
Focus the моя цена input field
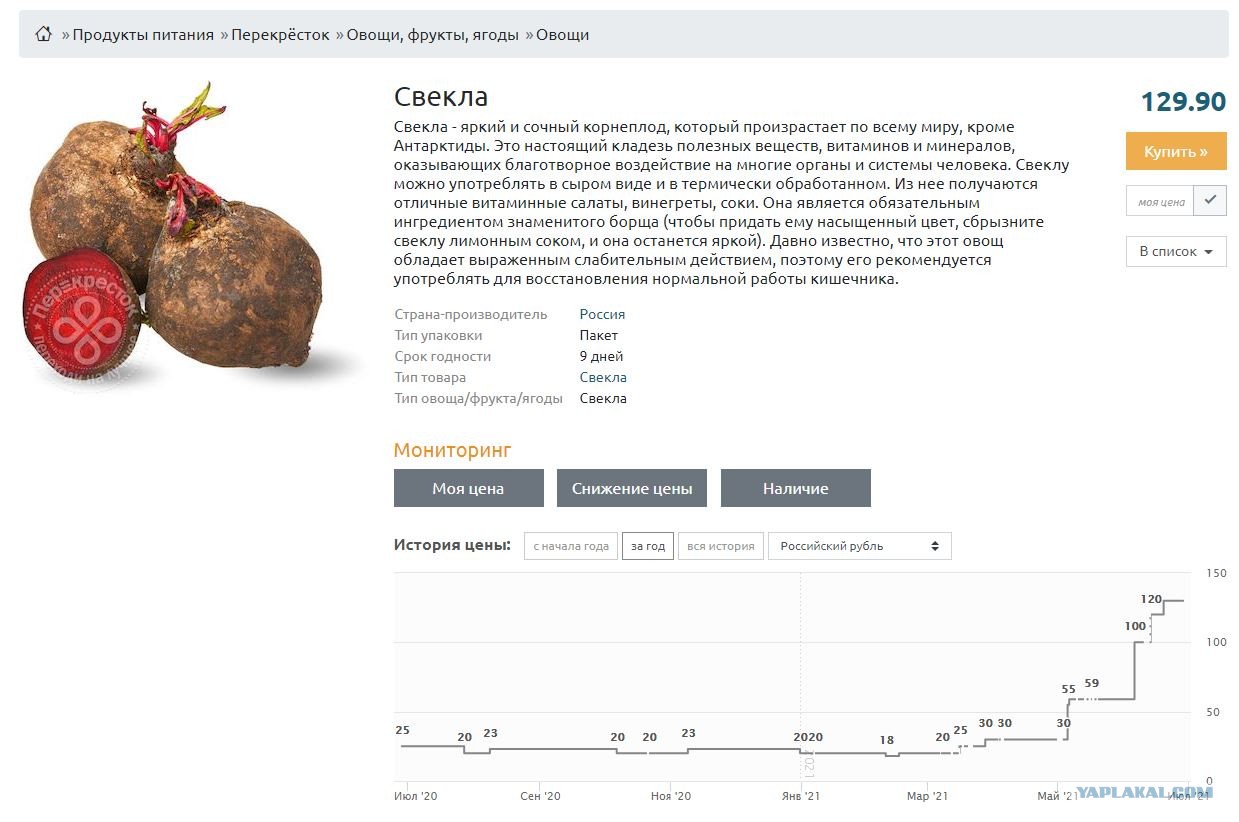tap(1161, 201)
